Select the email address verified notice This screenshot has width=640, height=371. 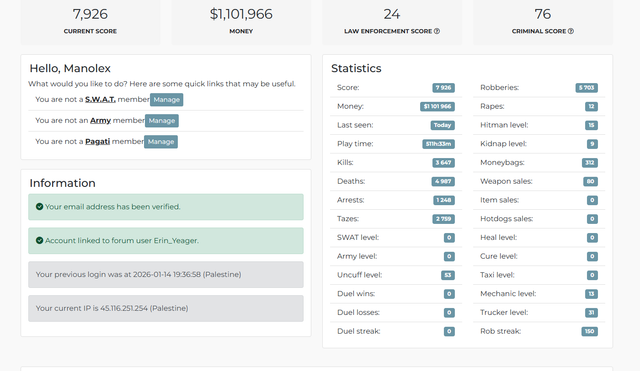tap(166, 207)
